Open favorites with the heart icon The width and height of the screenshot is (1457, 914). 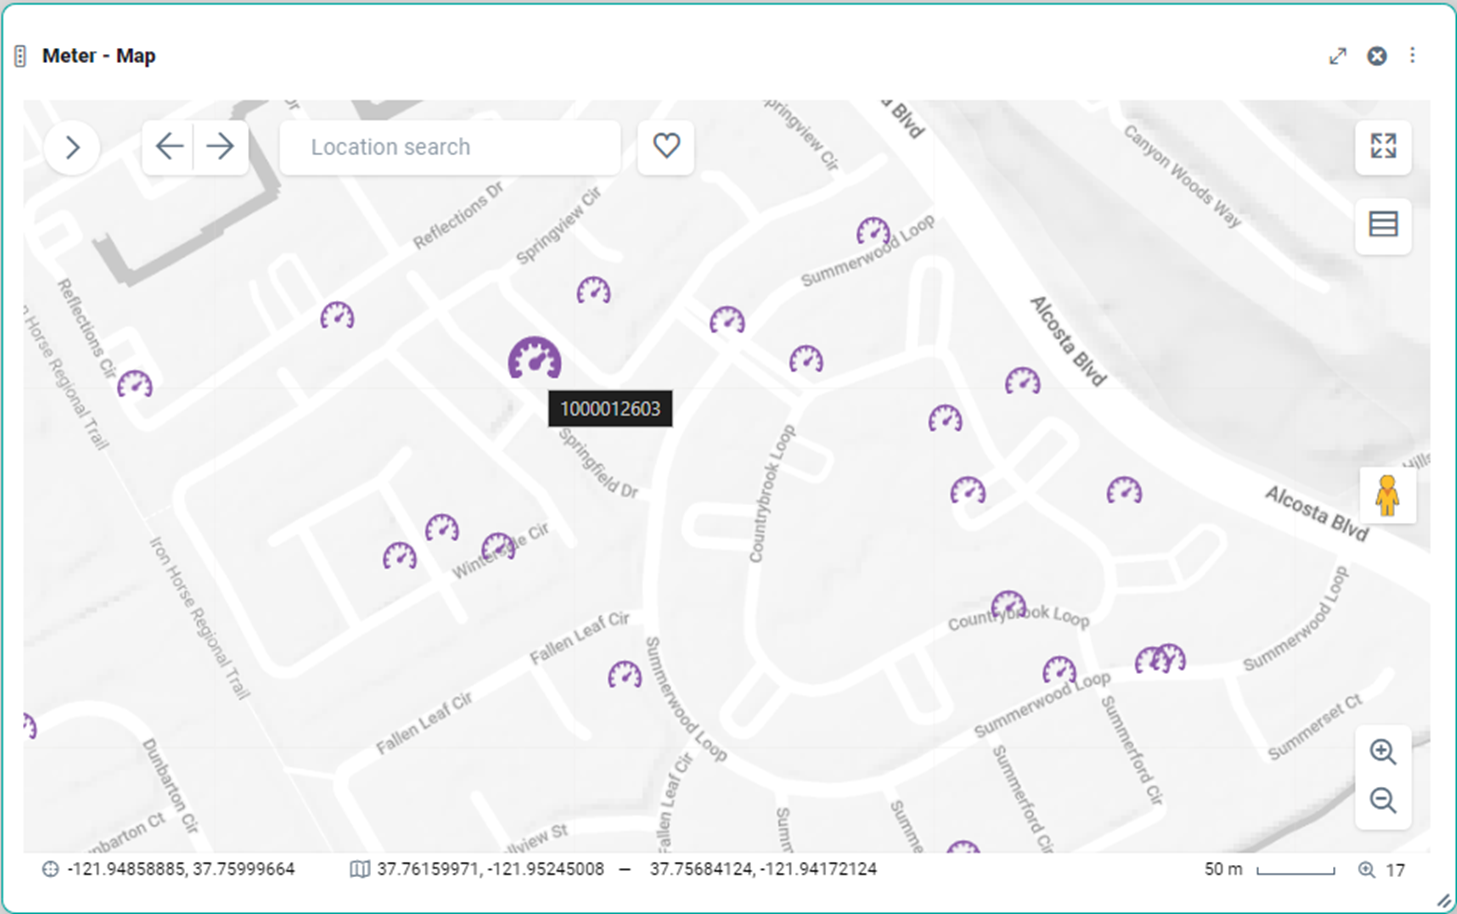666,146
